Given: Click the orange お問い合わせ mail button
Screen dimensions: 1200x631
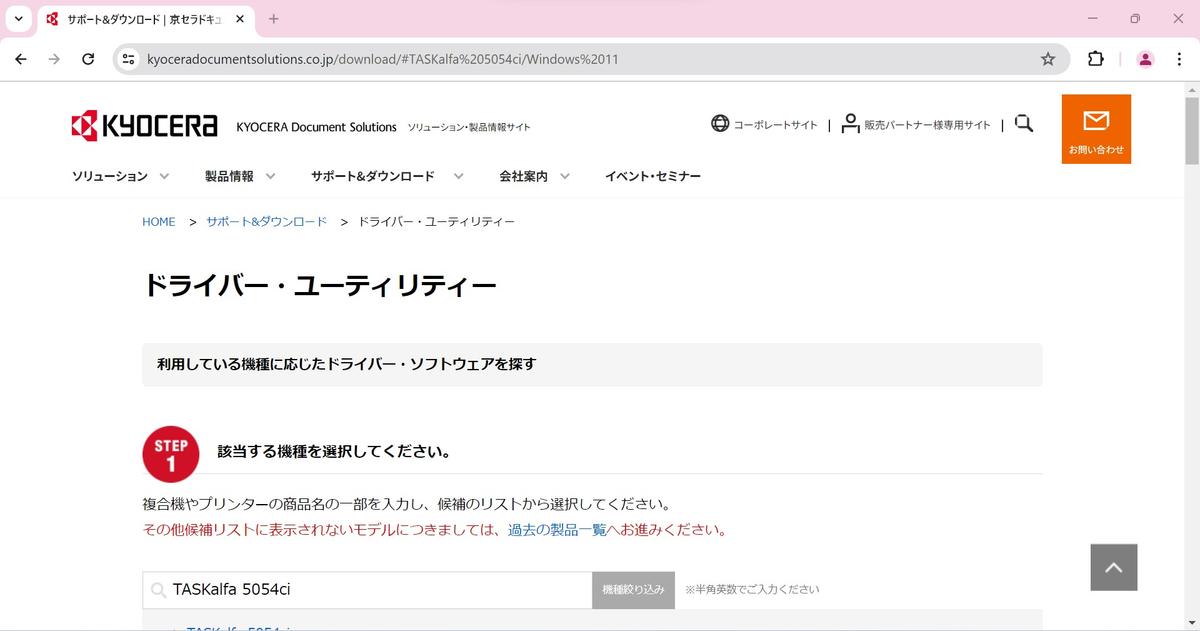Looking at the screenshot, I should tap(1096, 129).
